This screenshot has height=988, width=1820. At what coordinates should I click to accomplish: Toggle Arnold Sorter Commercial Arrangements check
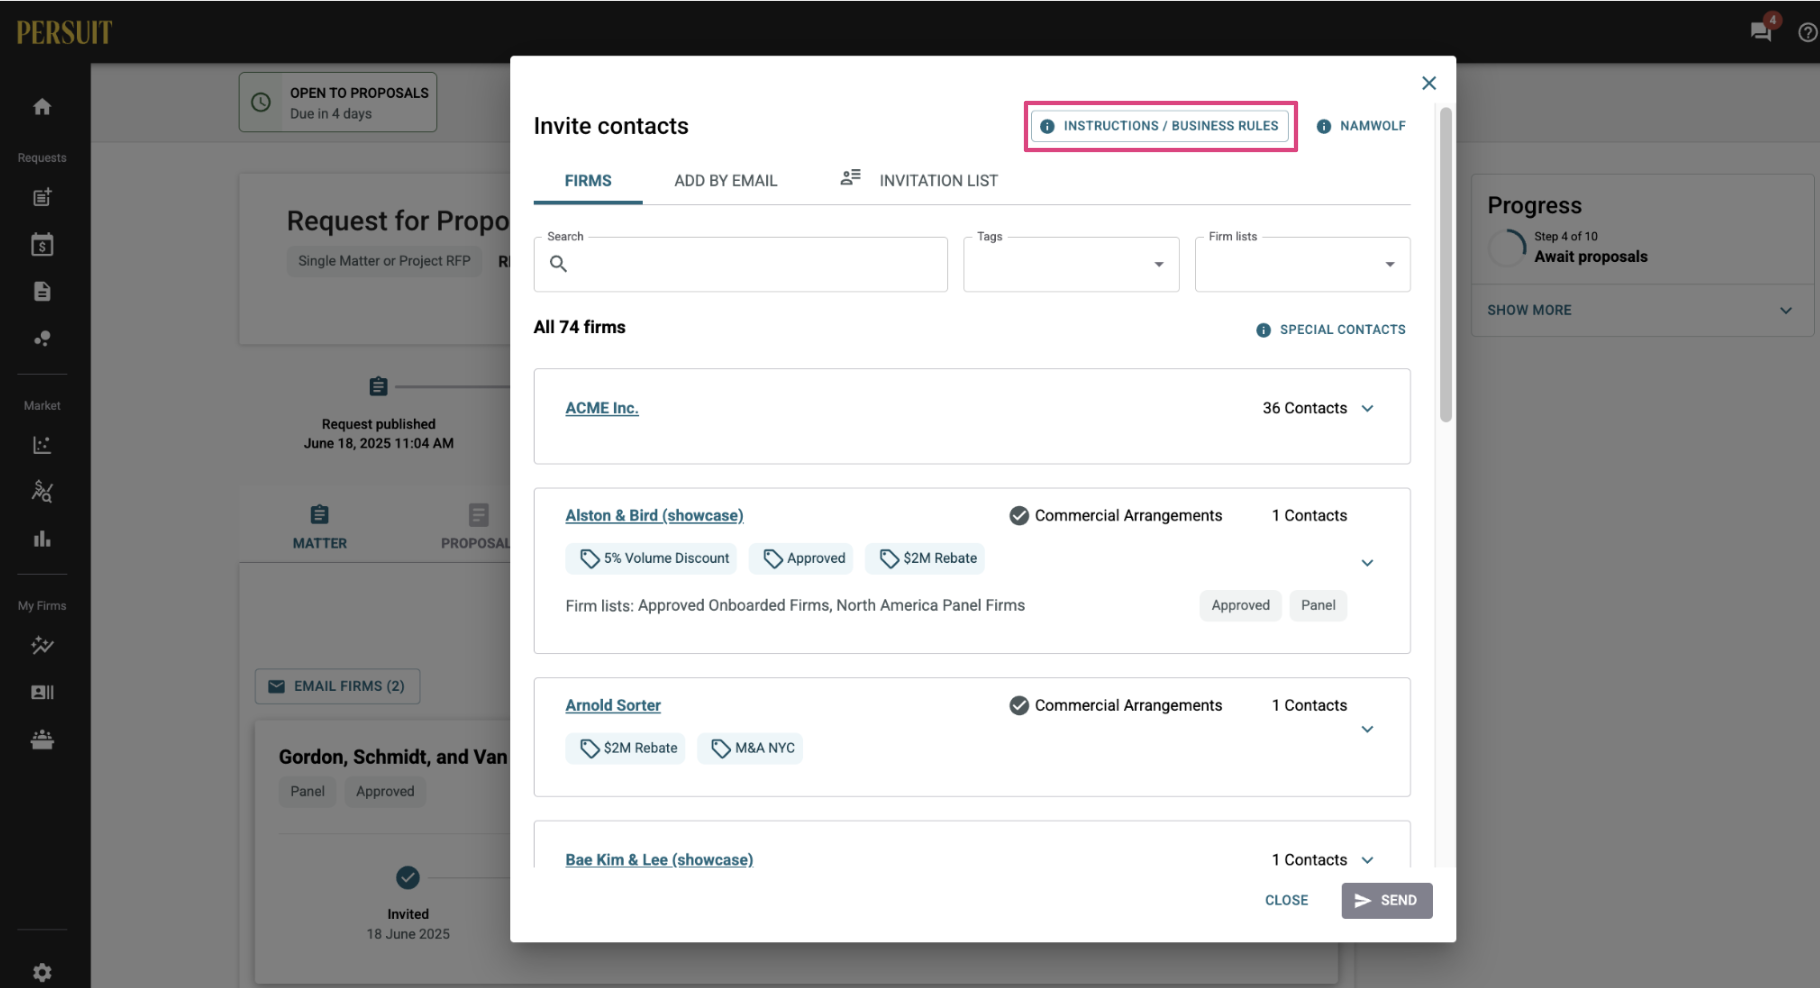tap(1019, 705)
